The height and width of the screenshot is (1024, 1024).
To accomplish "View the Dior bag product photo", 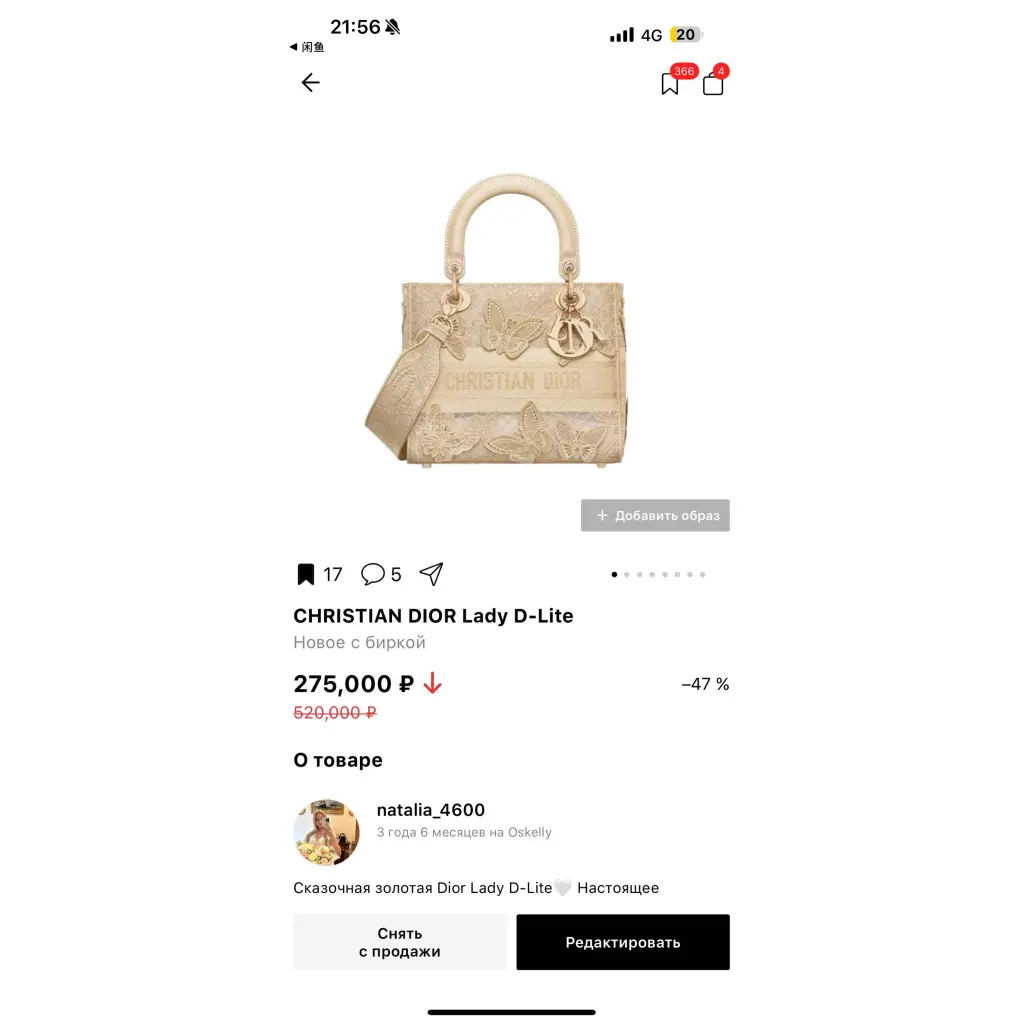I will pos(496,320).
